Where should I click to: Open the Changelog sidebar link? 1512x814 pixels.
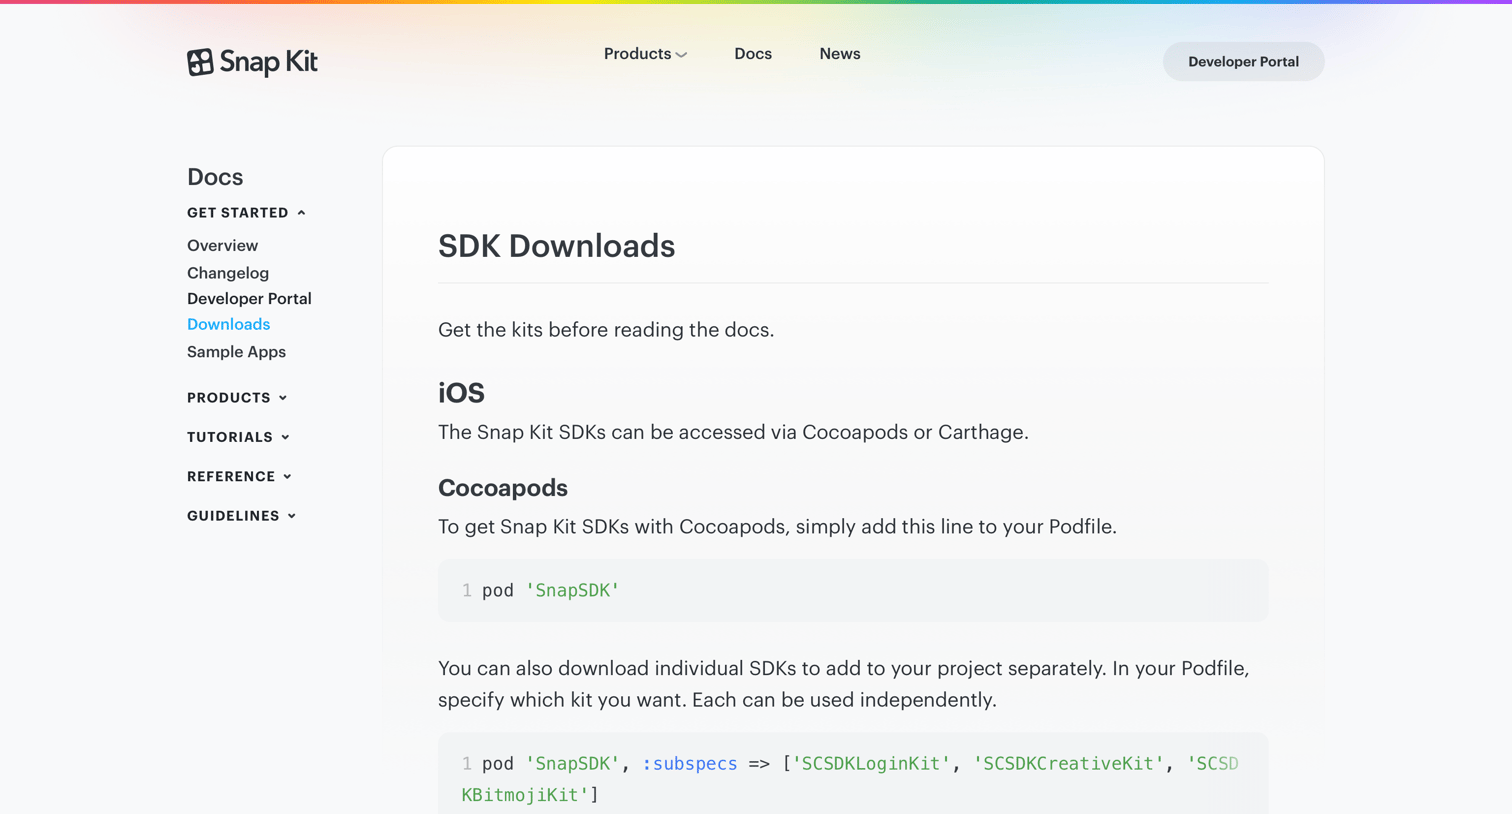point(228,273)
